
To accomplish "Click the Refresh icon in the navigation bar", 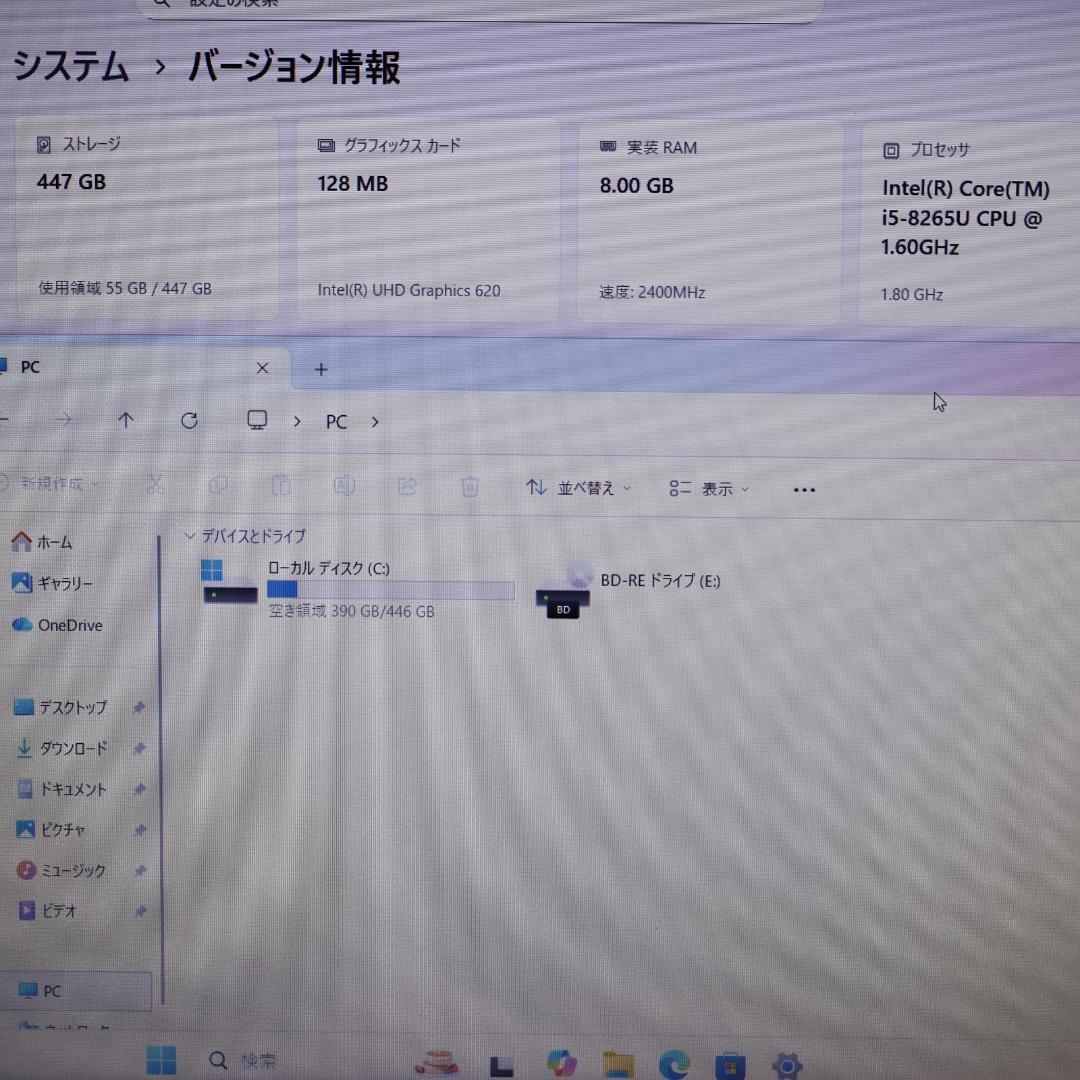I will click(x=189, y=421).
